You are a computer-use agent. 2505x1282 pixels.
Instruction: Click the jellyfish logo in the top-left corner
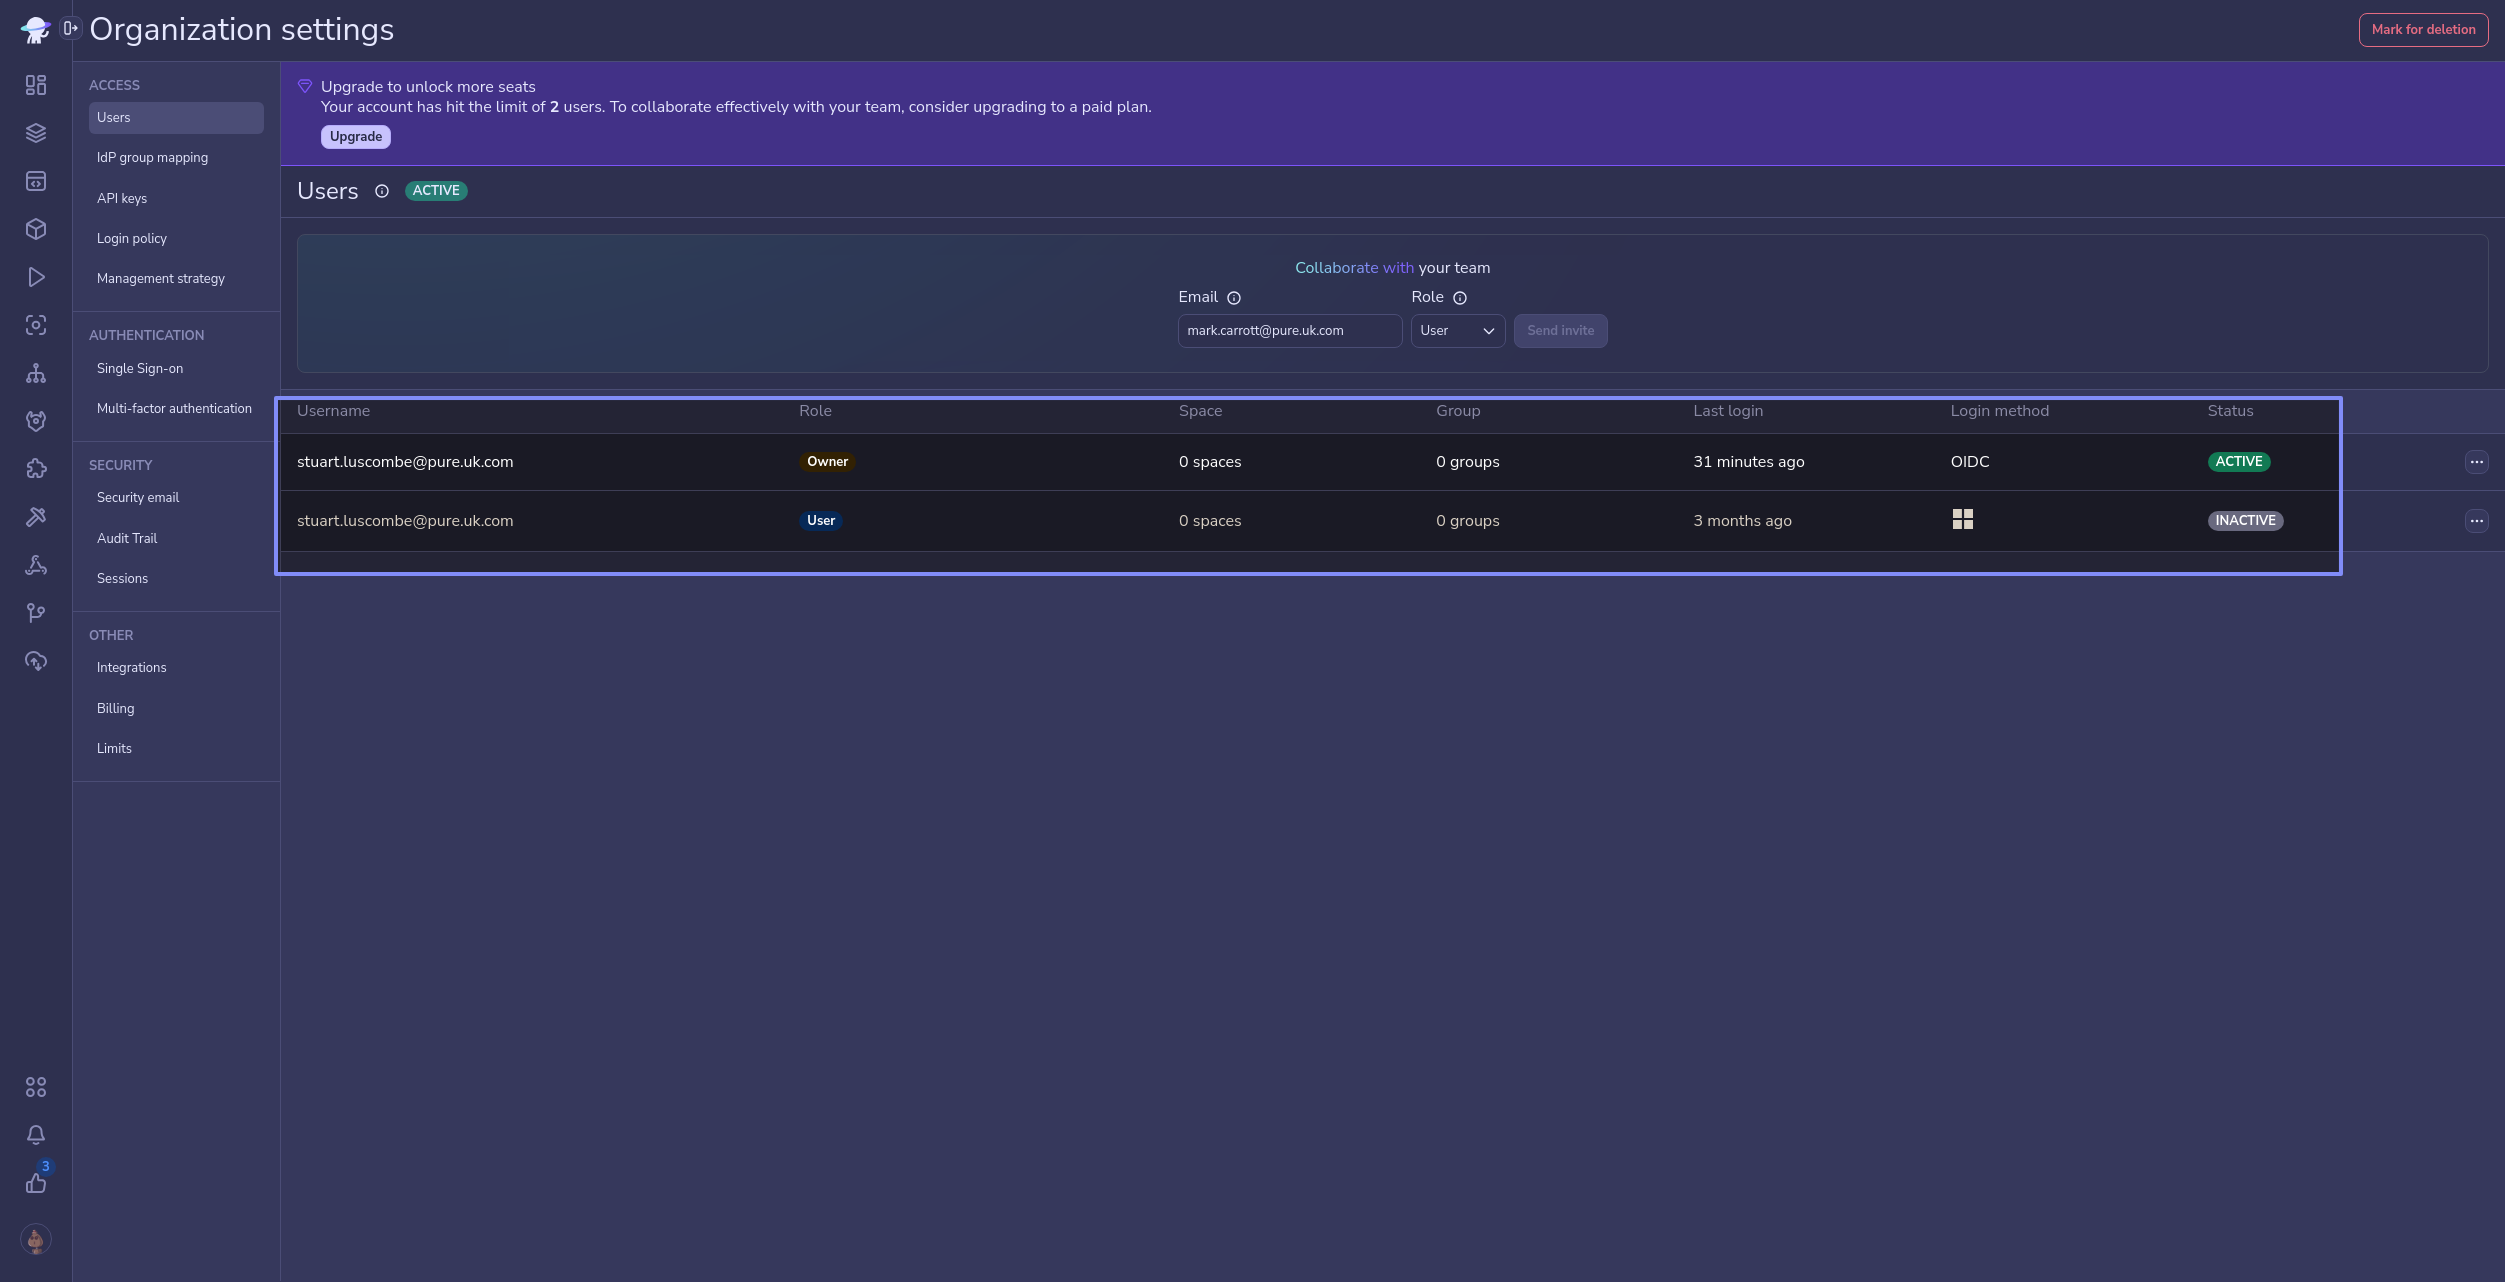coord(36,29)
